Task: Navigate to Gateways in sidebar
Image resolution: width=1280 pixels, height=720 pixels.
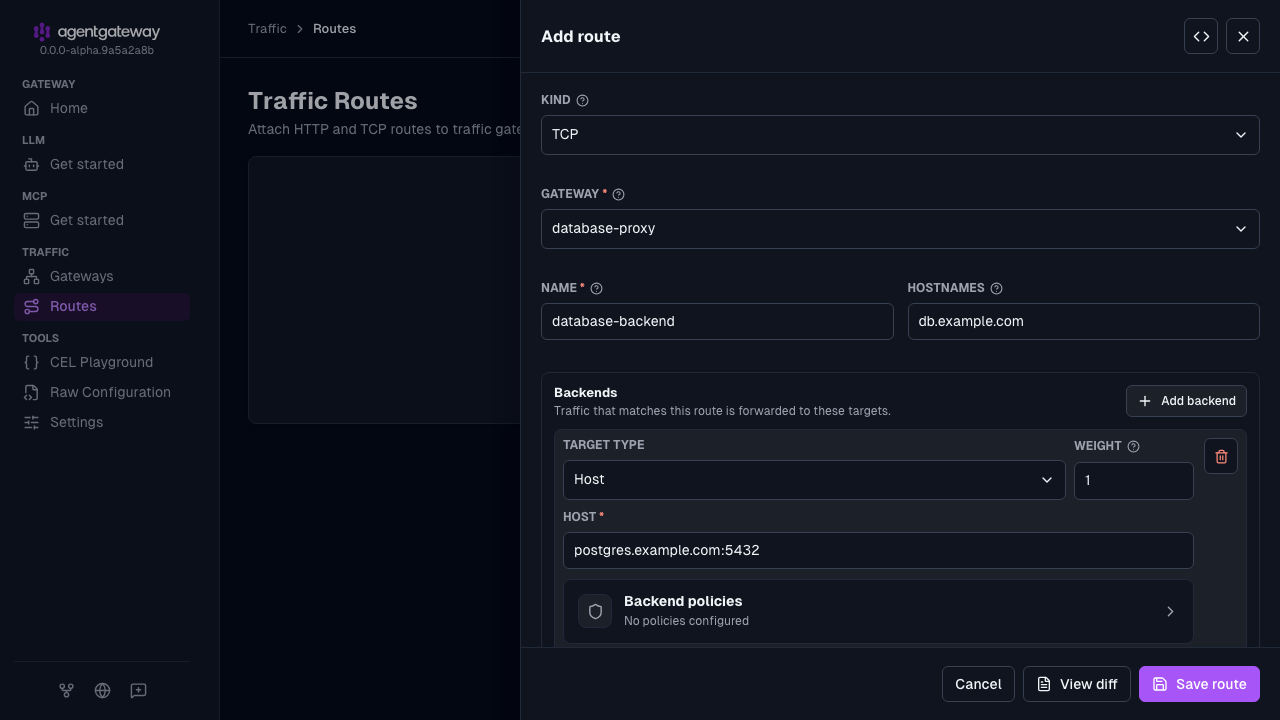Action: (x=101, y=276)
